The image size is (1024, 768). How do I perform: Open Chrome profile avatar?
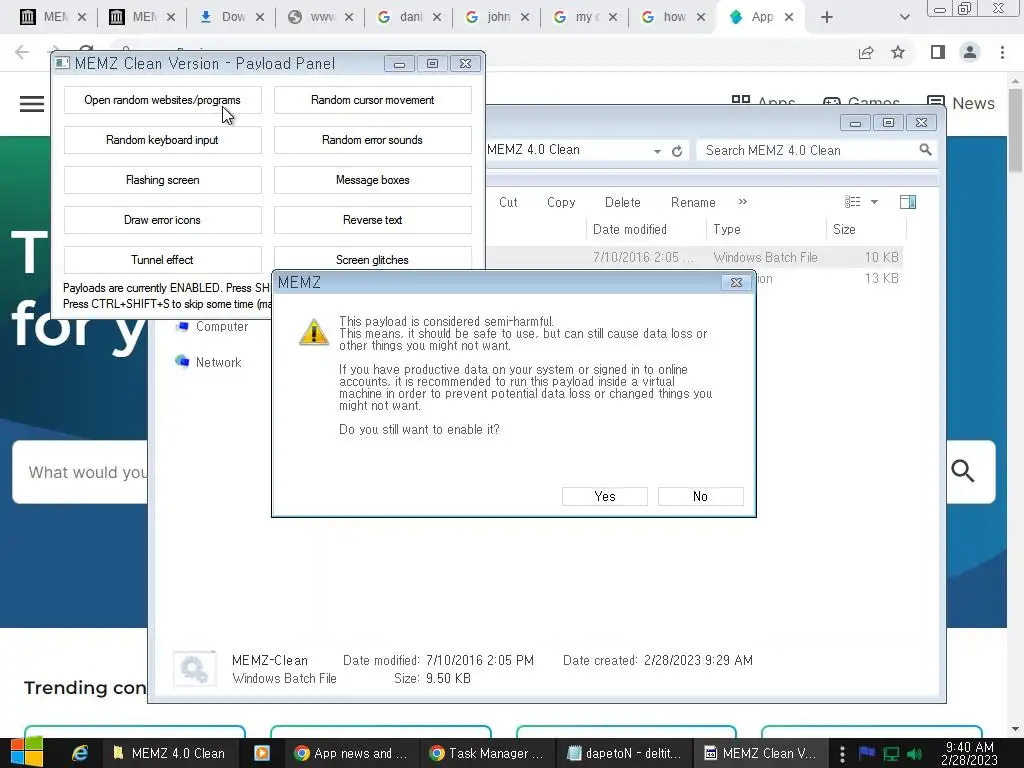(970, 52)
